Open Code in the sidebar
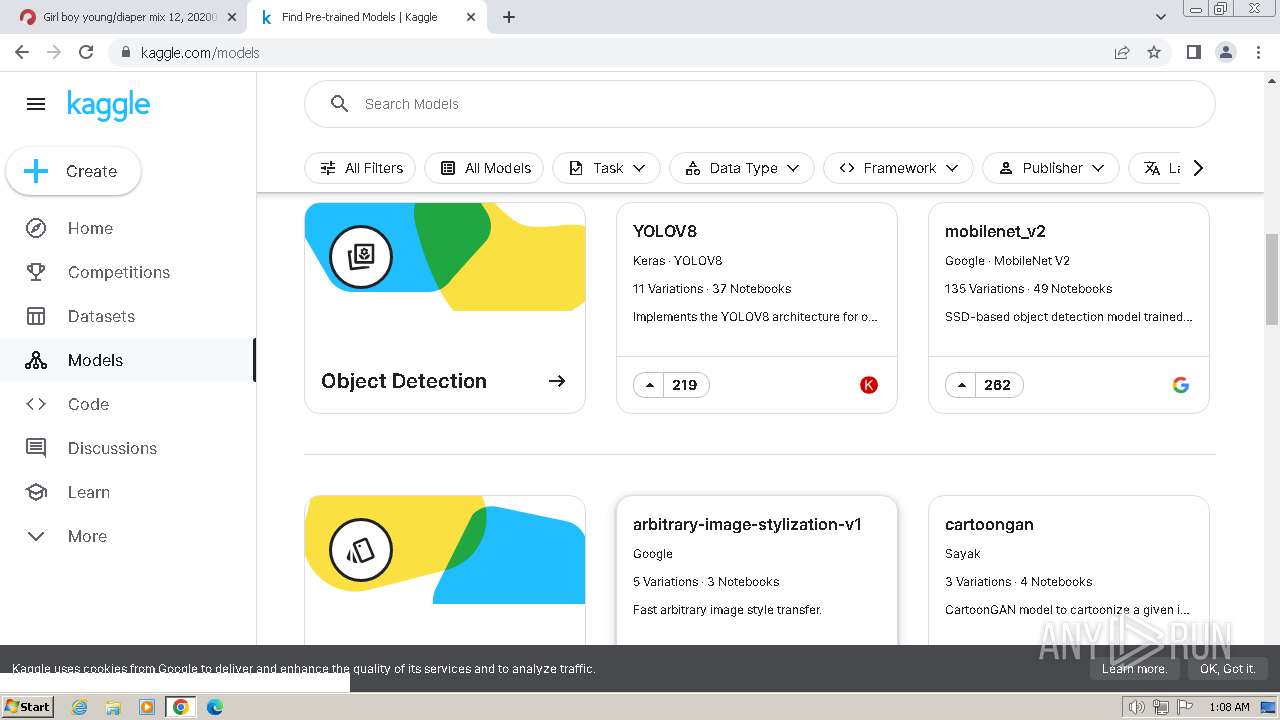The width and height of the screenshot is (1280, 720). click(128, 404)
